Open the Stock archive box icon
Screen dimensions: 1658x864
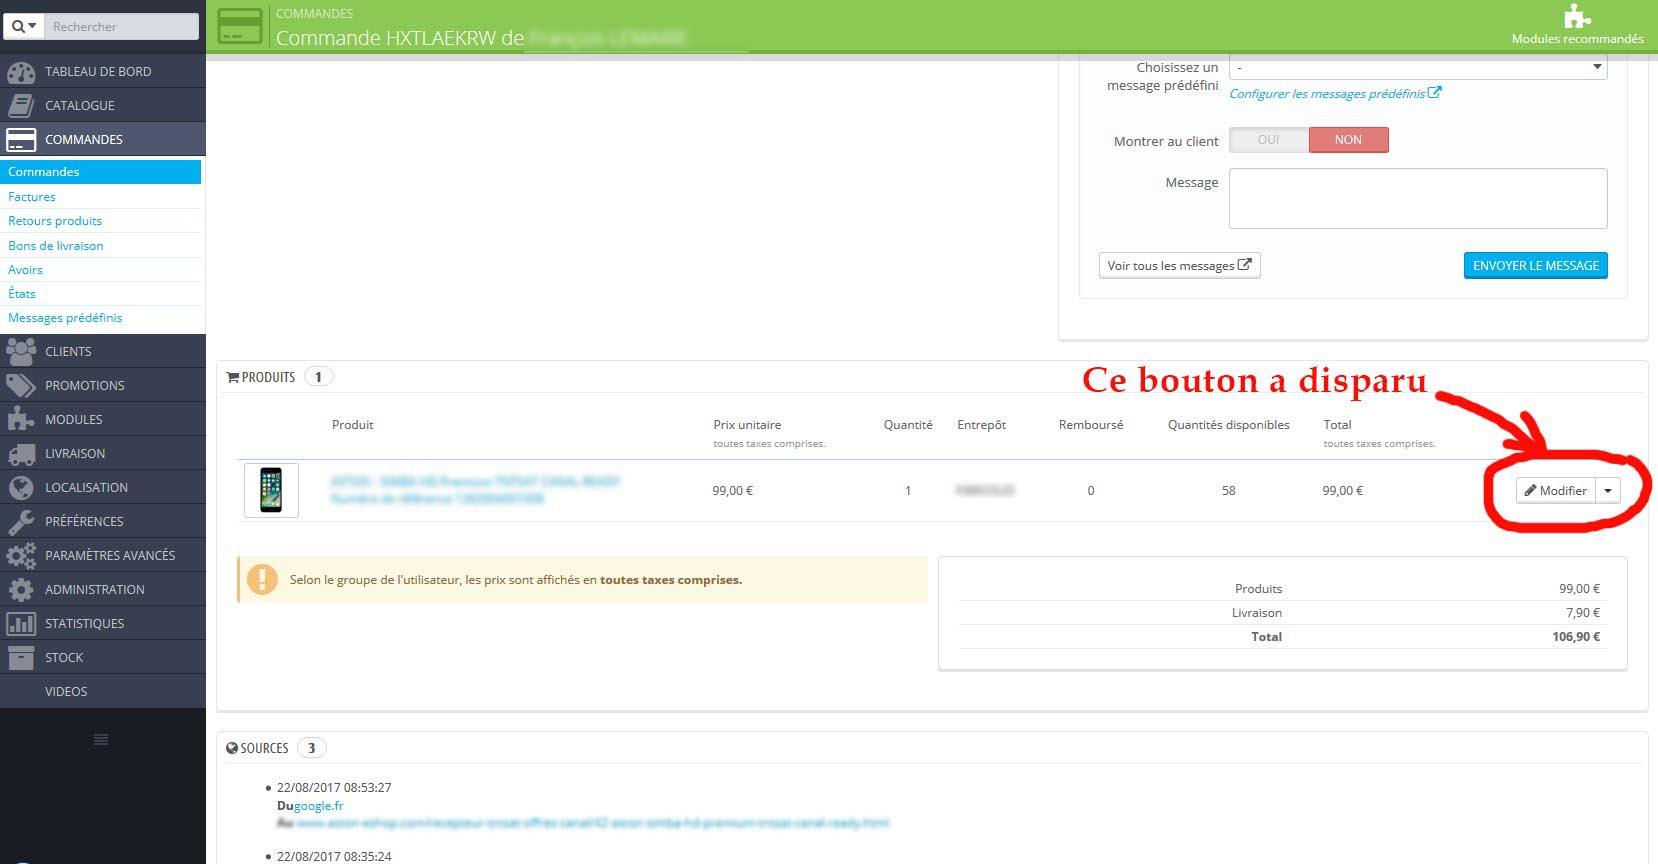coord(21,657)
